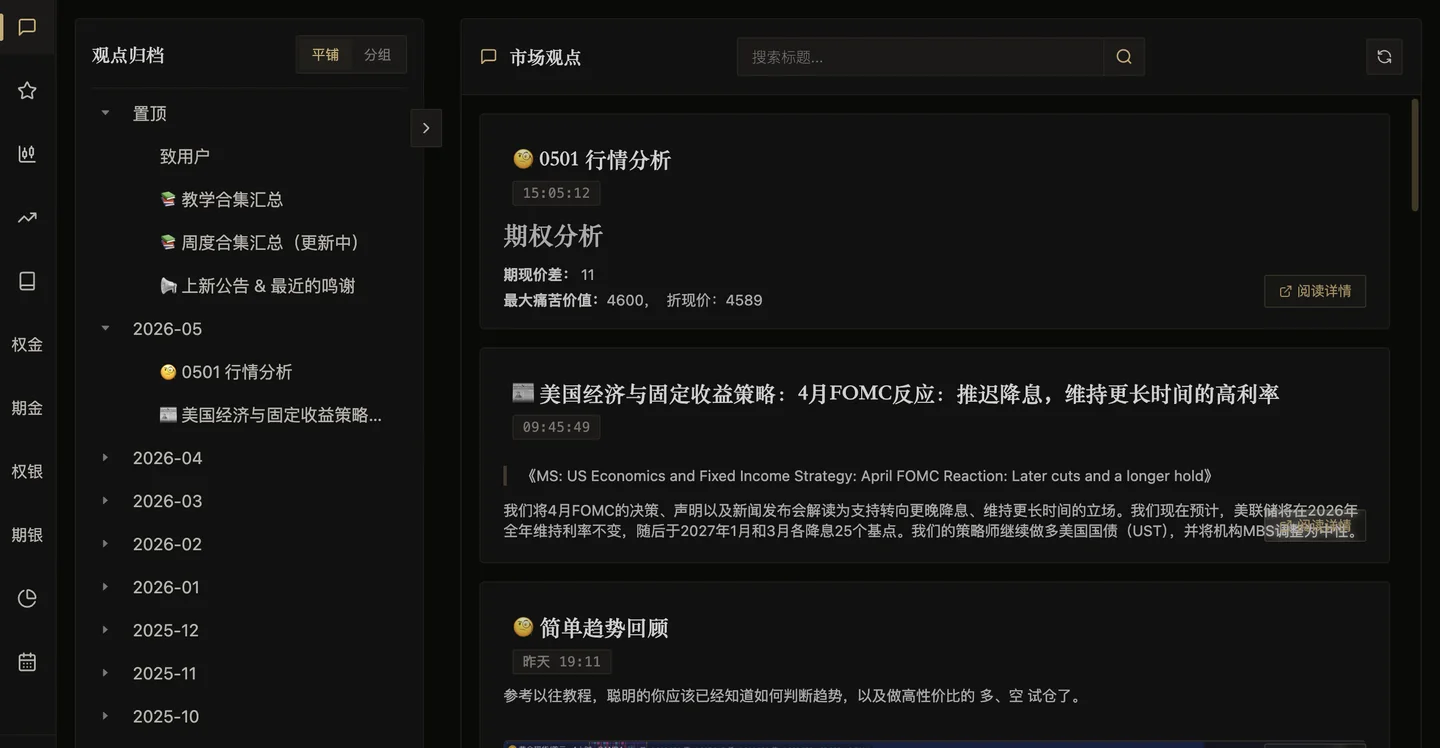Click the MS: US Economics quoted subtitle
The width and height of the screenshot is (1440, 748).
pyautogui.click(x=868, y=476)
